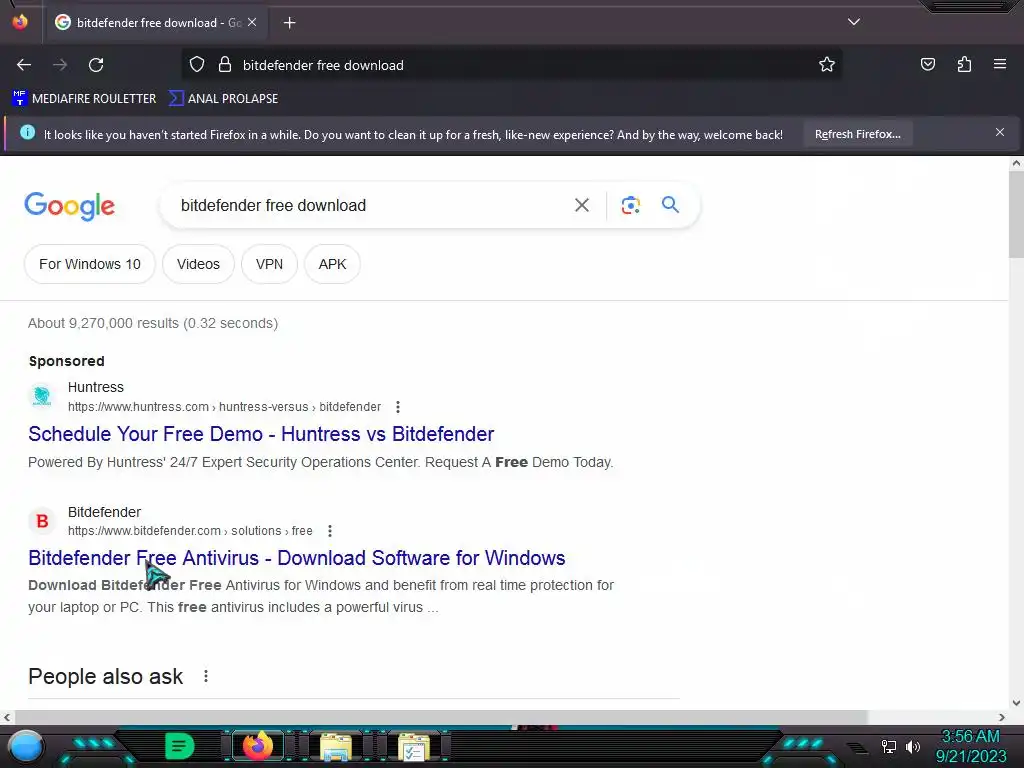Screen dimensions: 1024x768
Task: Close the bitdefender free download tab
Action: coord(252,22)
